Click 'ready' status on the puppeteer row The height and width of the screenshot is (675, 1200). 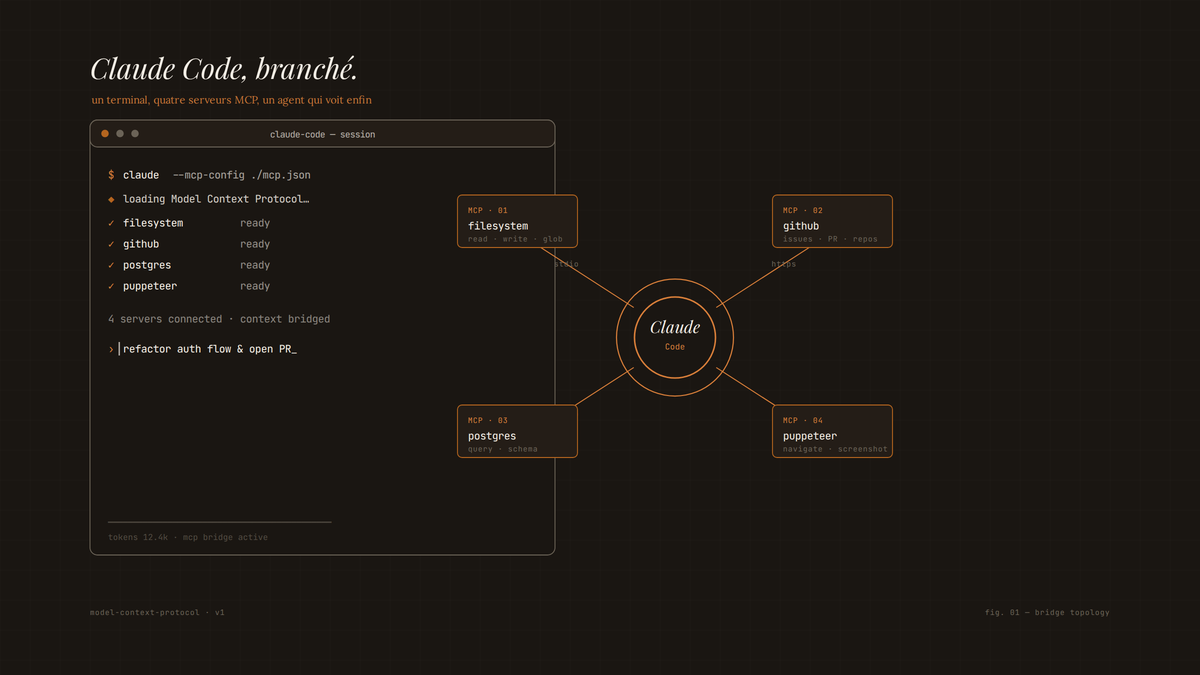[x=255, y=286]
